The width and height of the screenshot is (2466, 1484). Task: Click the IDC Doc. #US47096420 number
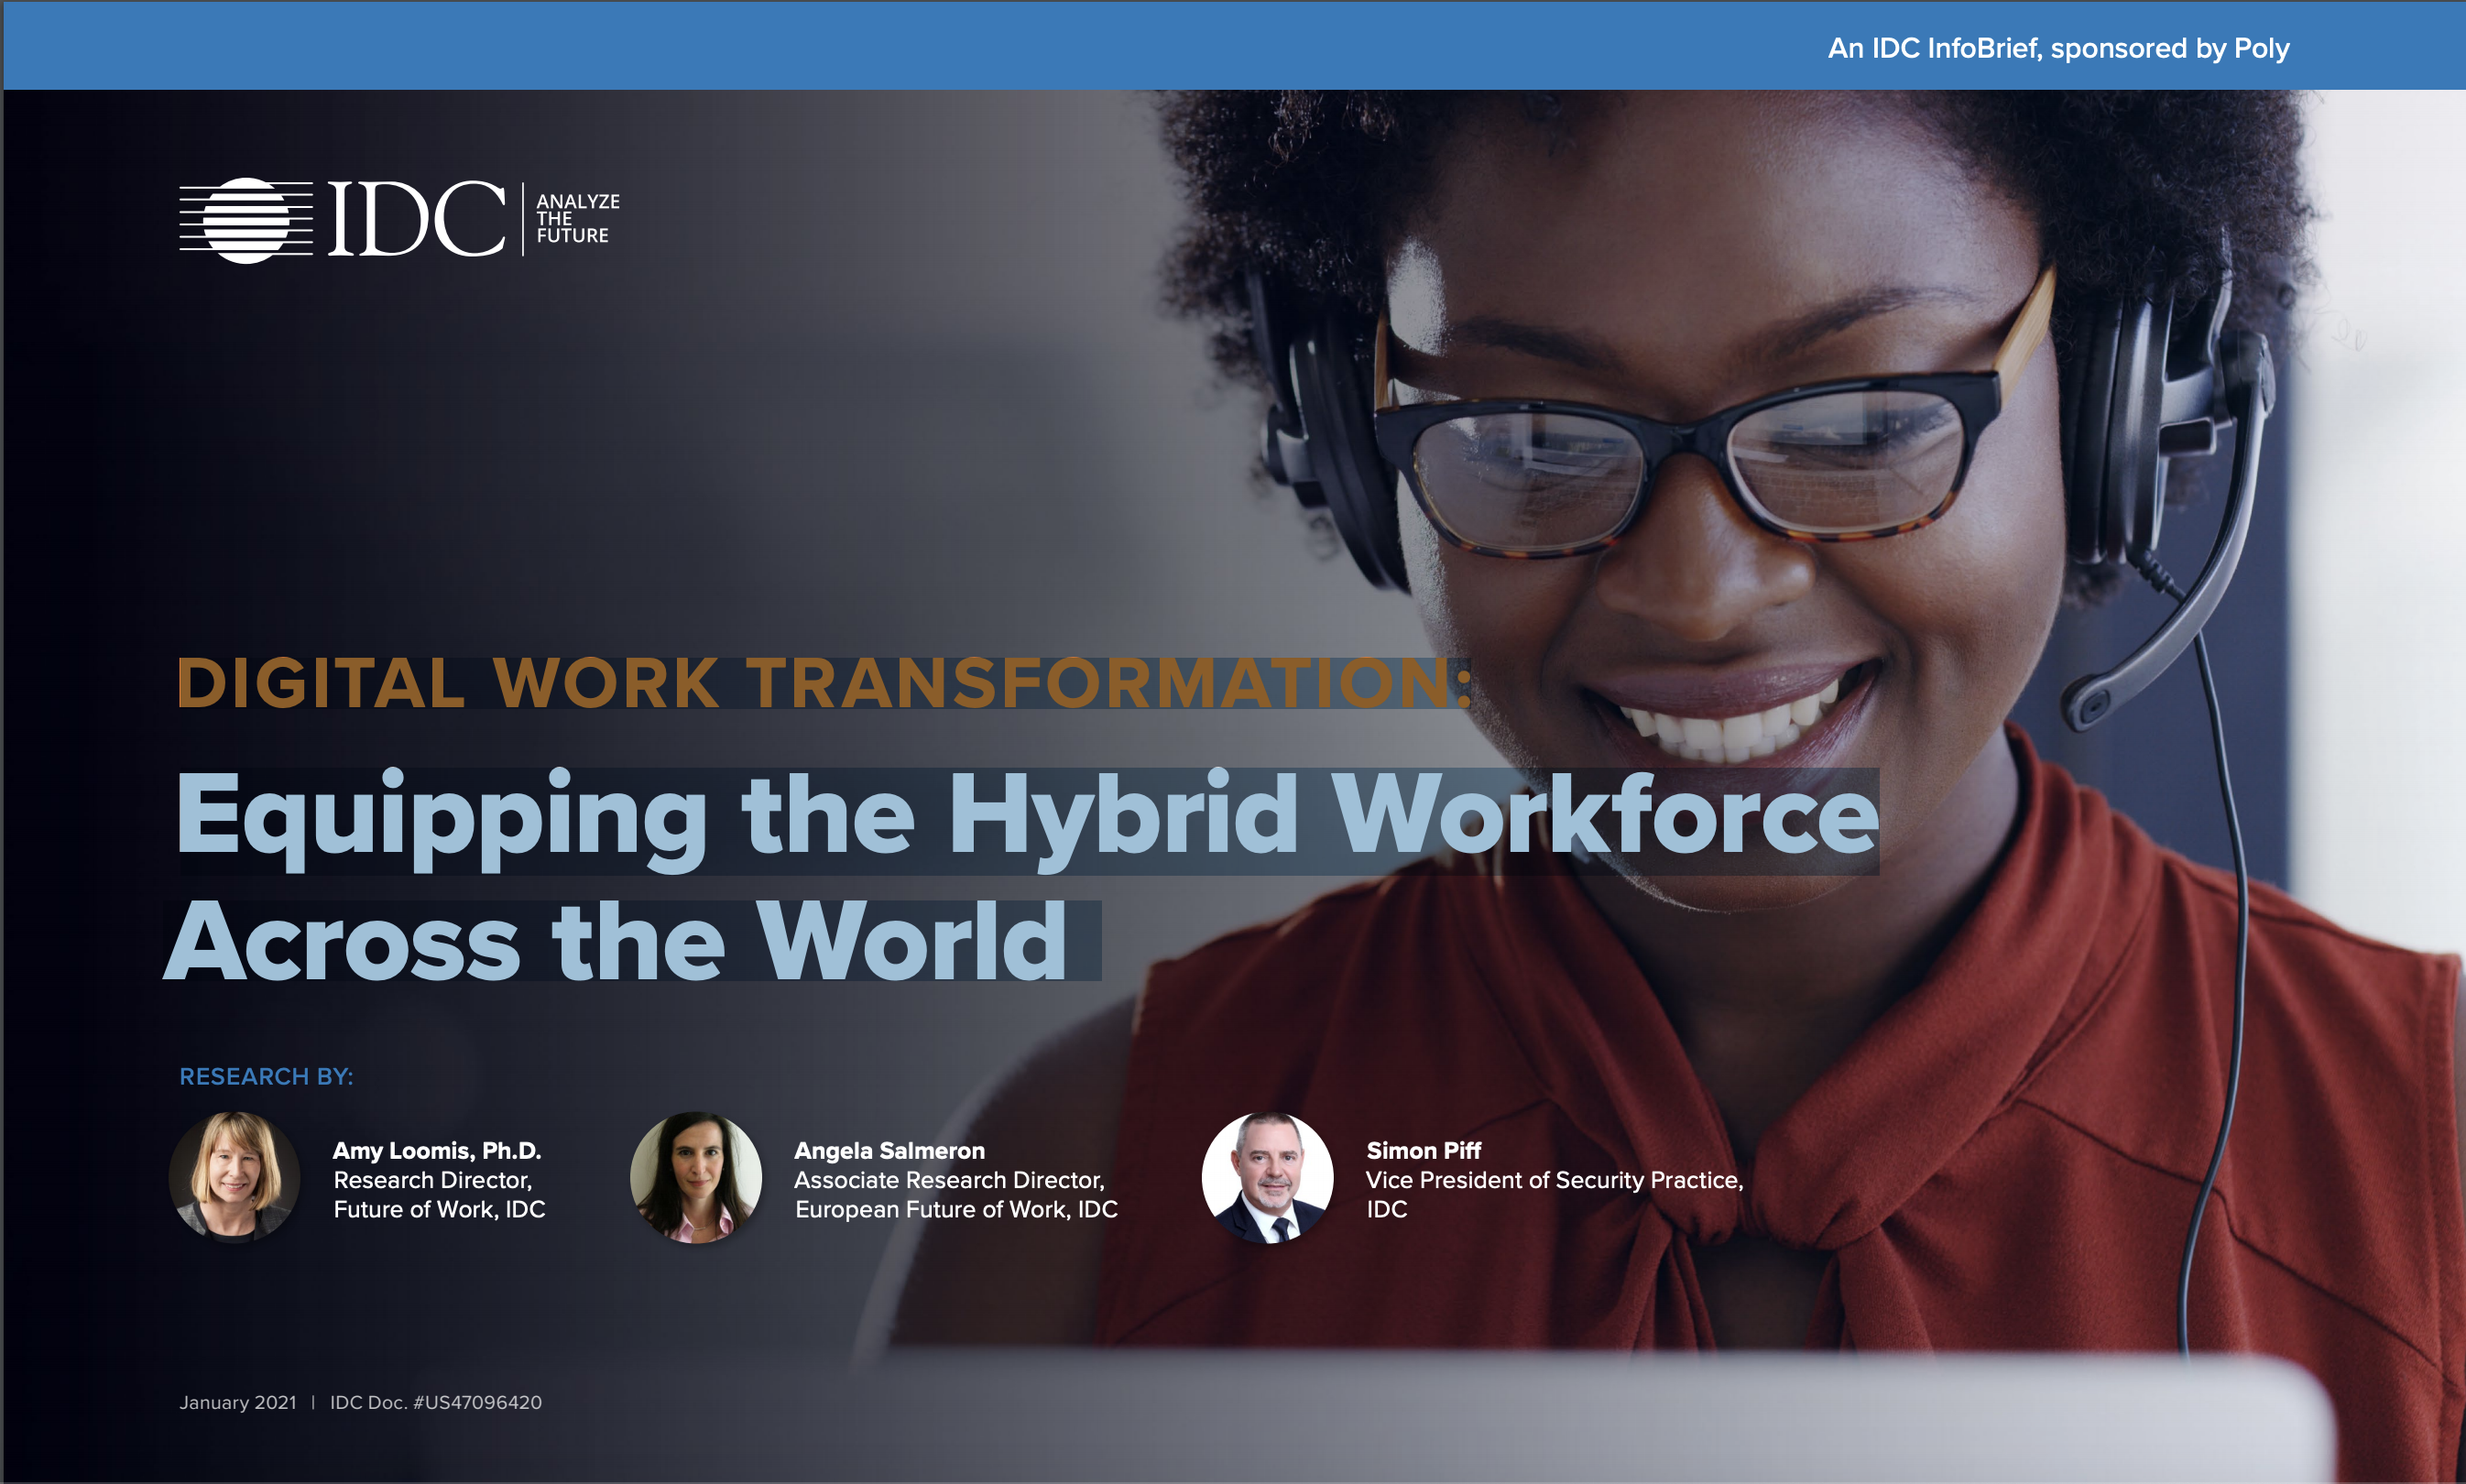coord(436,1402)
